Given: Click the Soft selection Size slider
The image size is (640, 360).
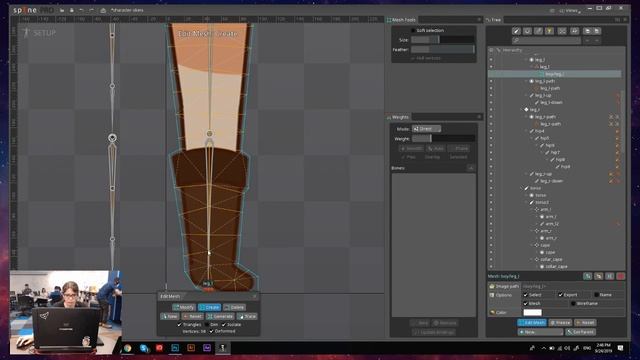Looking at the screenshot, I should coord(442,40).
